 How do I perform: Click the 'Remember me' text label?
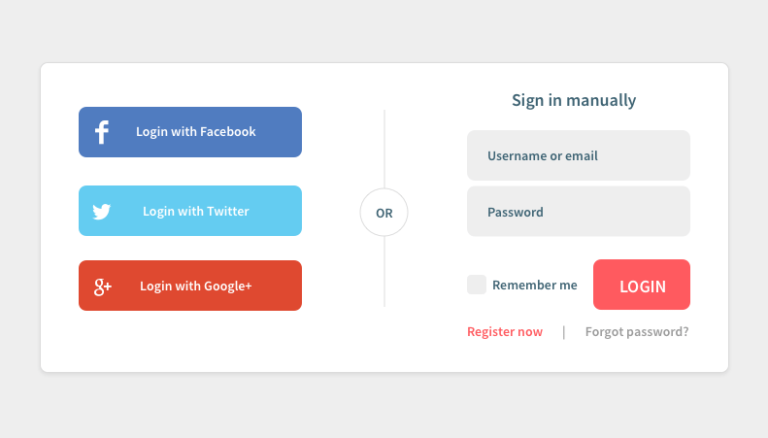point(534,285)
